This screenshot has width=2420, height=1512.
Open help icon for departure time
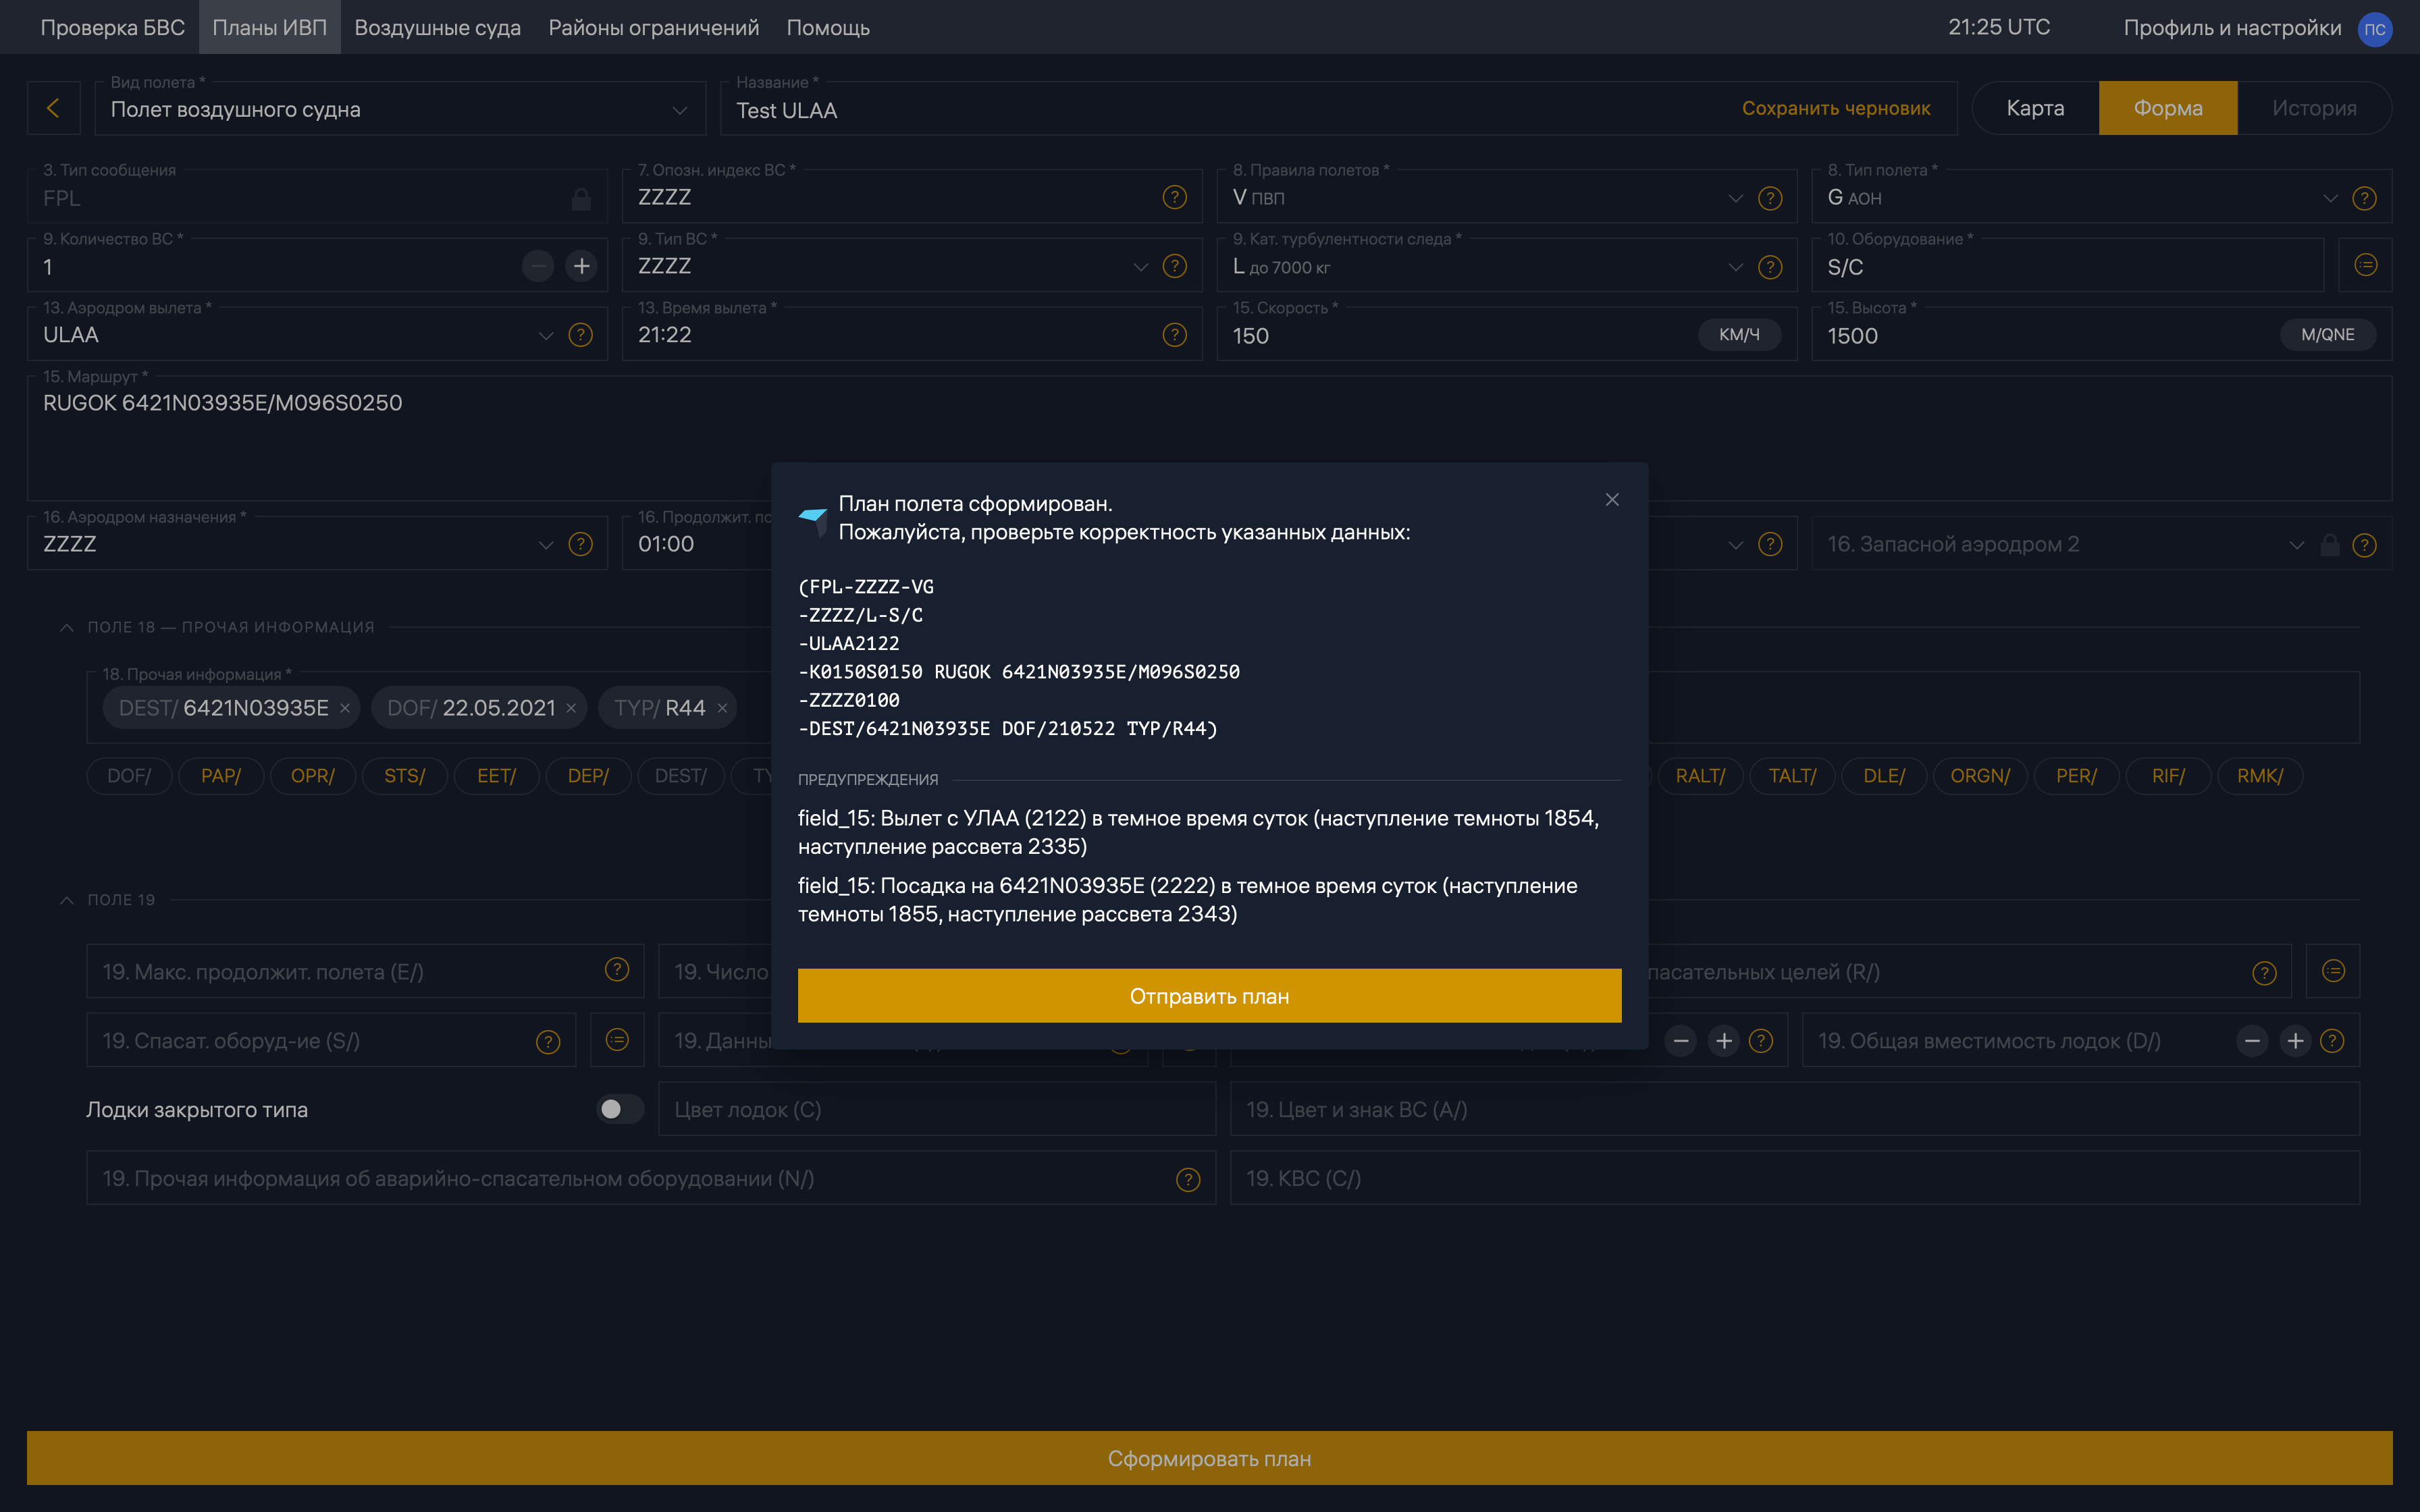(1174, 335)
